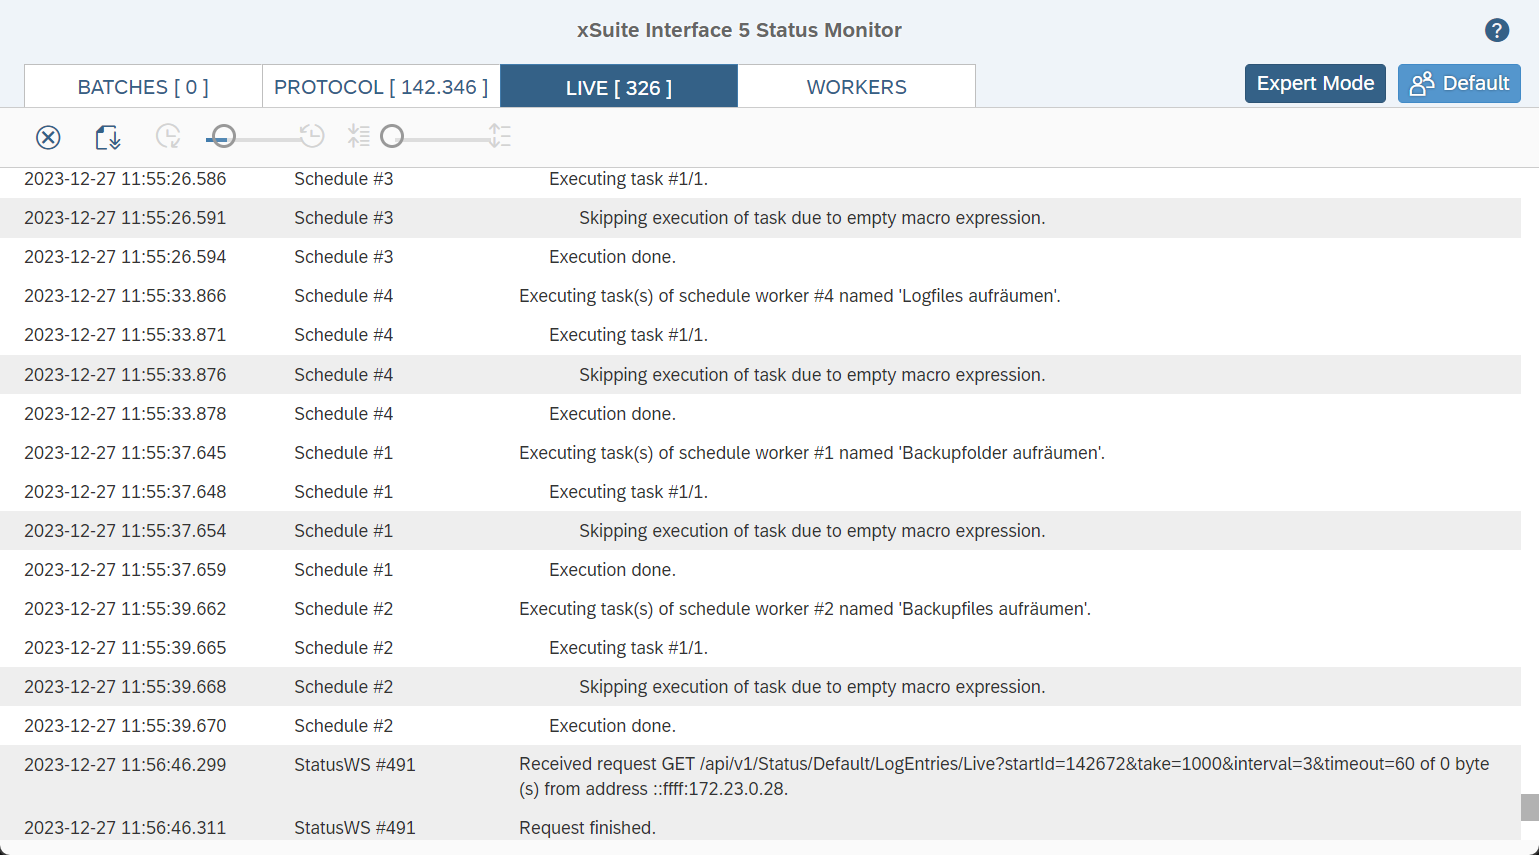Select the LIVE tab

(x=618, y=86)
